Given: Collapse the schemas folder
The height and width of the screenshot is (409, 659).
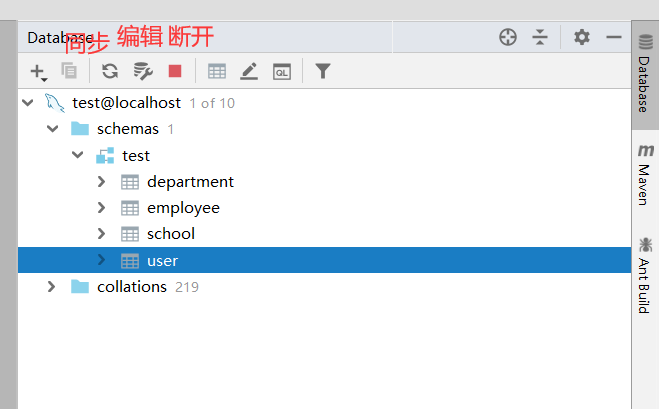Looking at the screenshot, I should [53, 129].
